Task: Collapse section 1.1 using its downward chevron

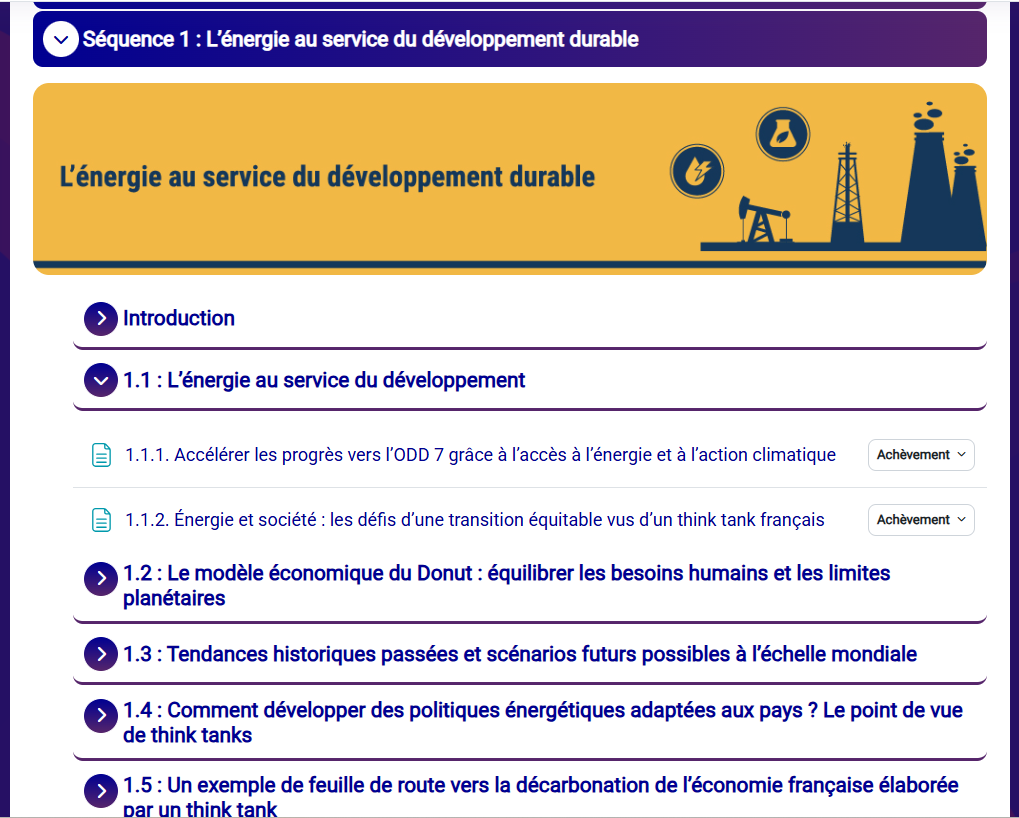Action: point(100,380)
